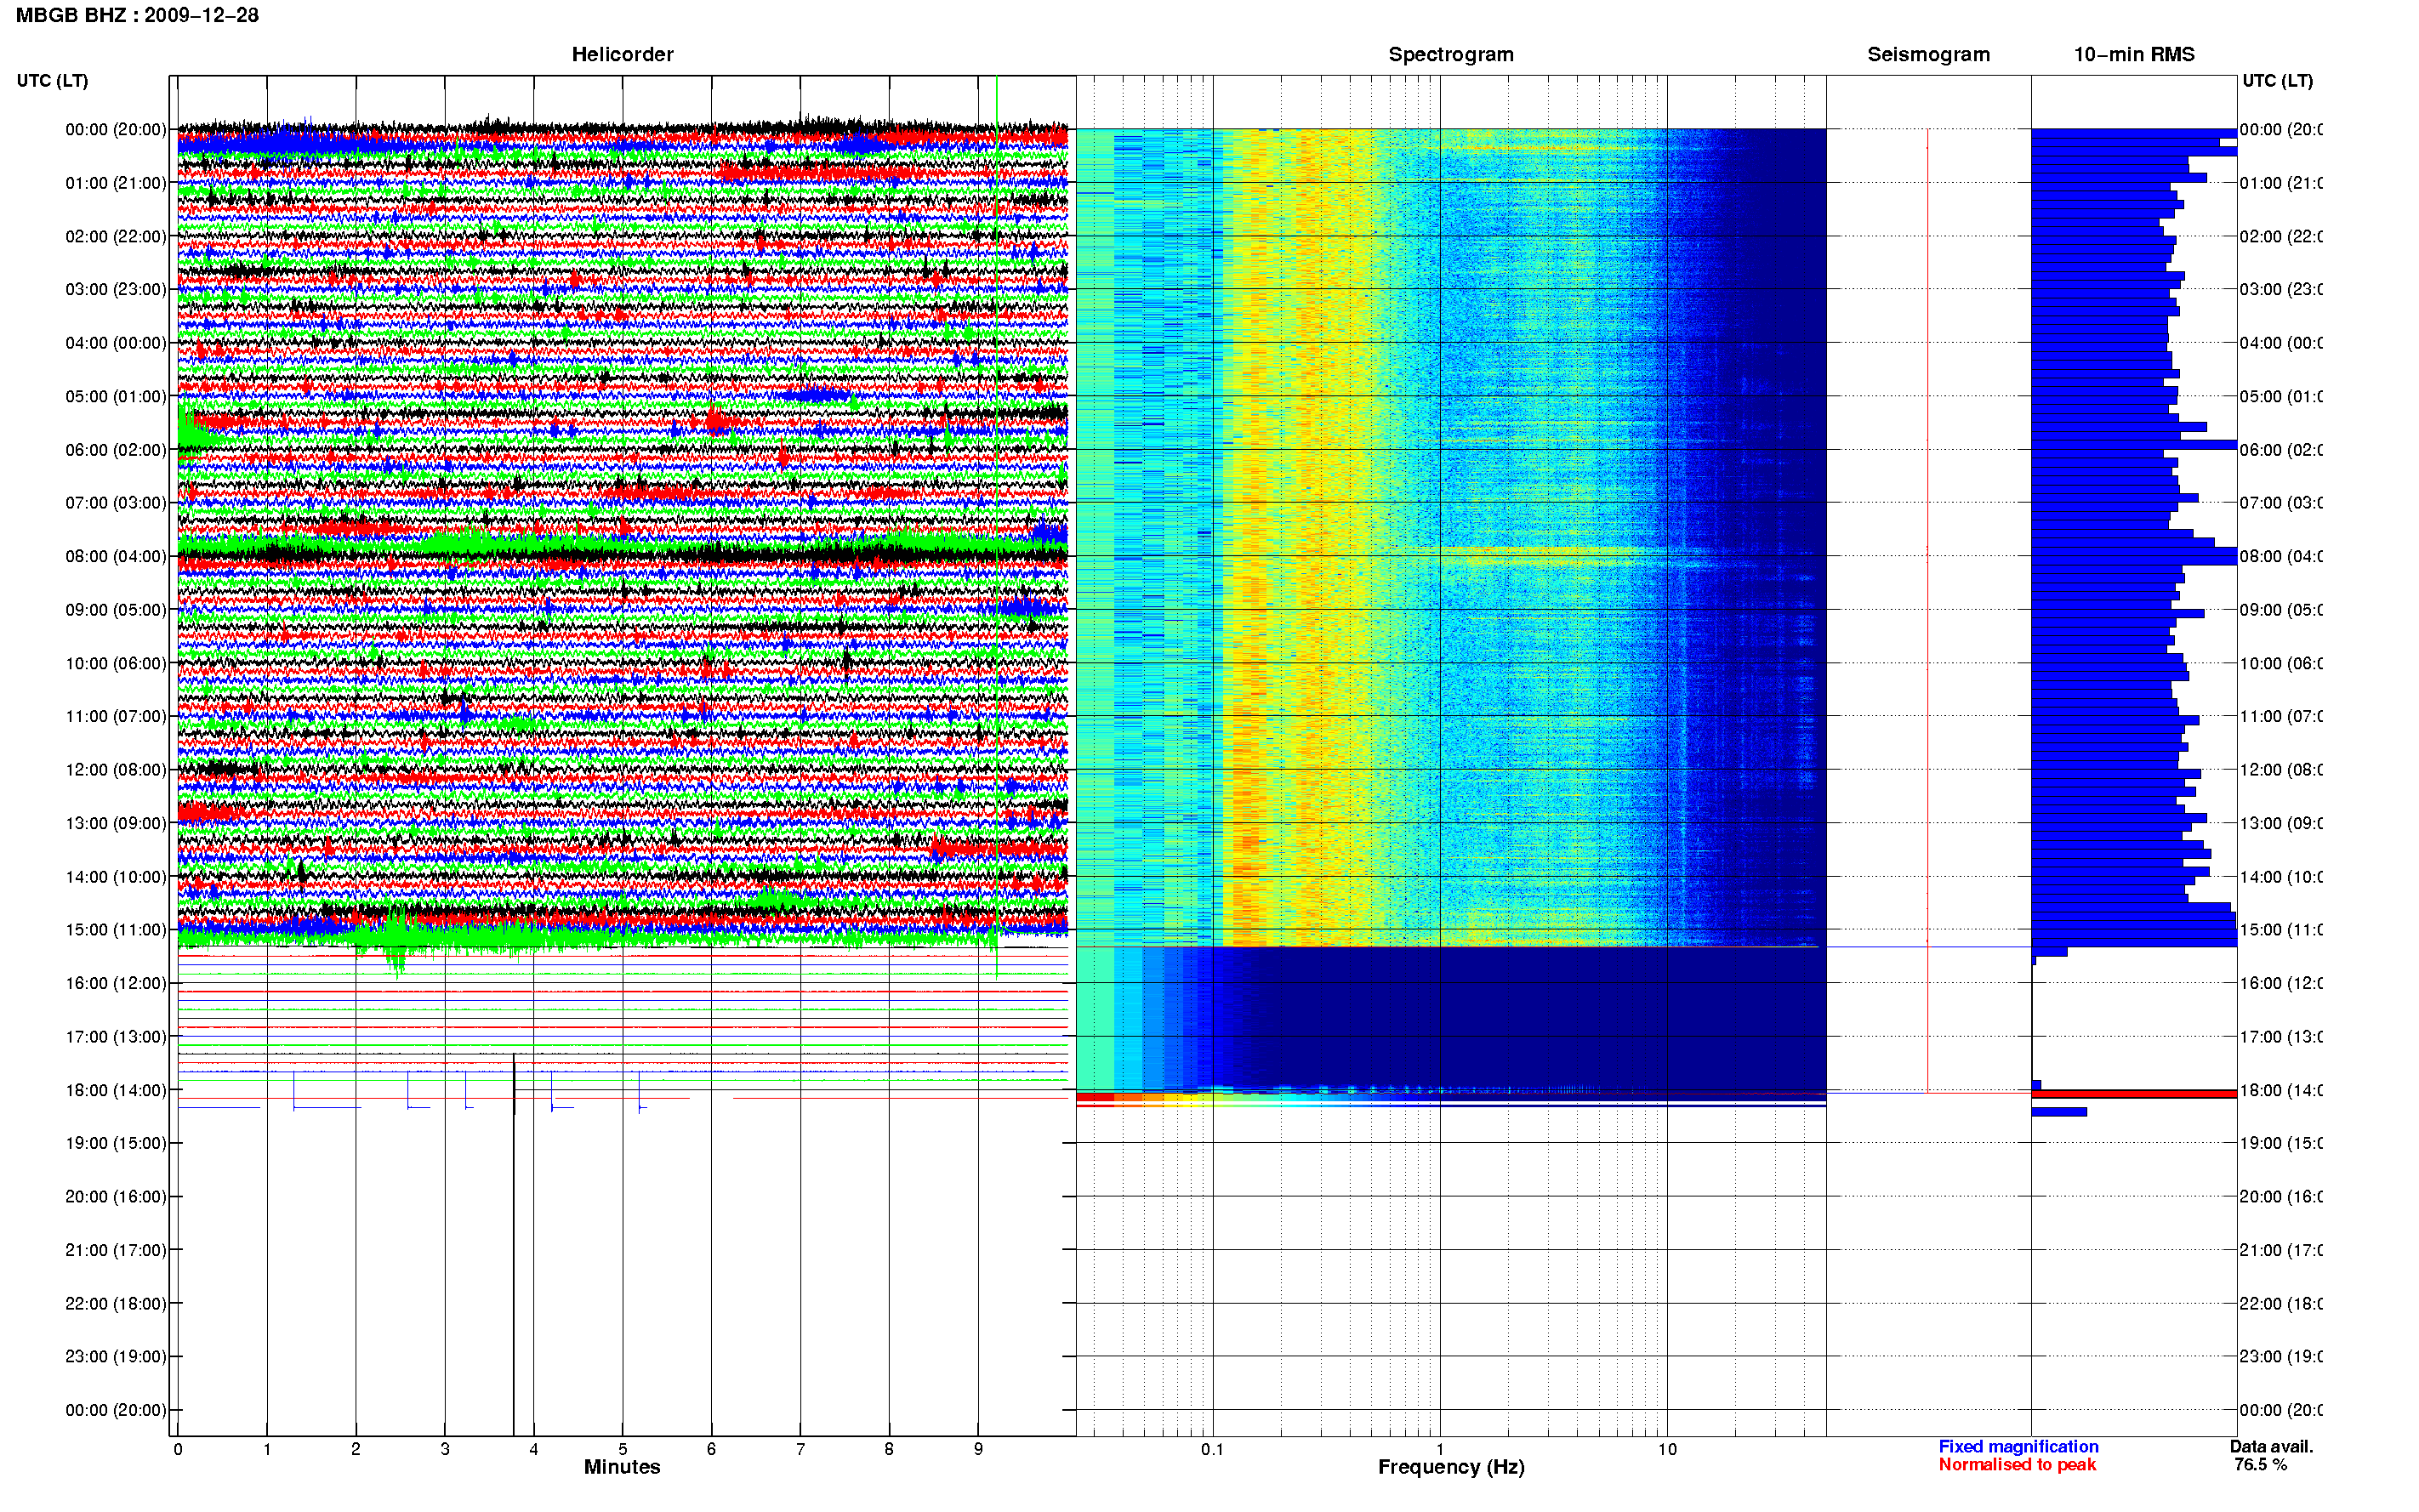Click the left '03:00 (23:00)' time label
This screenshot has height=1512, width=2419.
pyautogui.click(x=115, y=289)
